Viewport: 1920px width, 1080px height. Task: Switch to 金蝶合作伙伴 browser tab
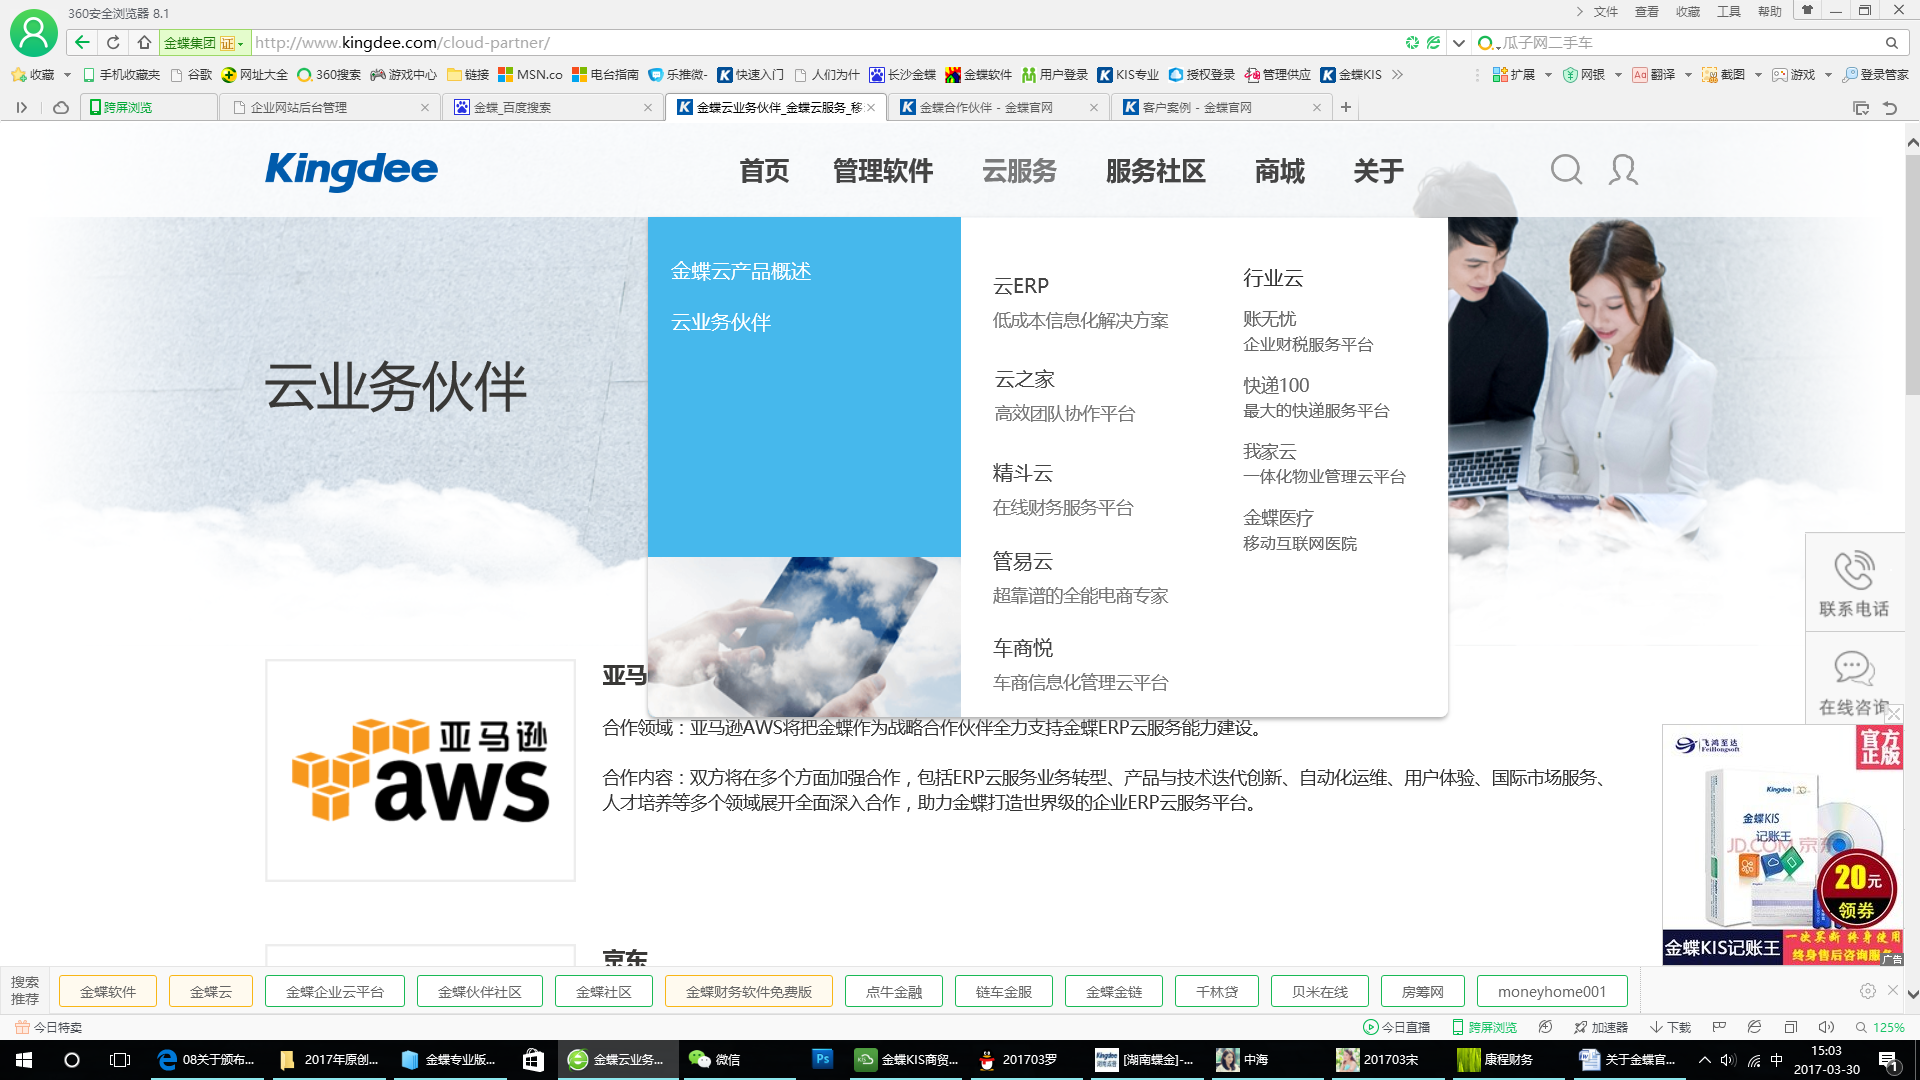click(985, 107)
